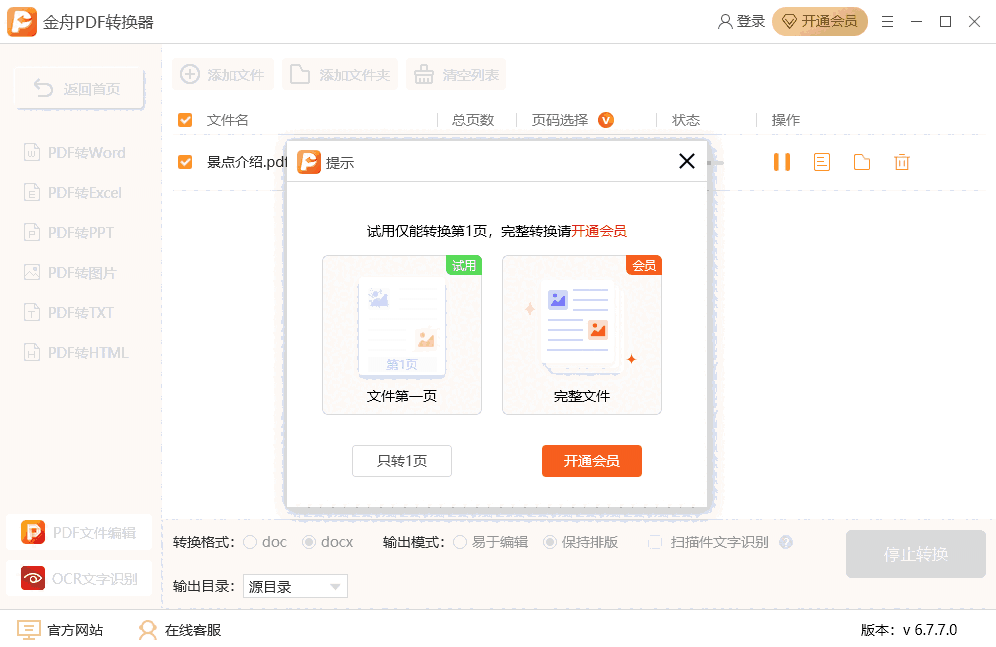This screenshot has height=647, width=996.
Task: Enable 扫描件文字识别 checkbox
Action: pos(655,542)
